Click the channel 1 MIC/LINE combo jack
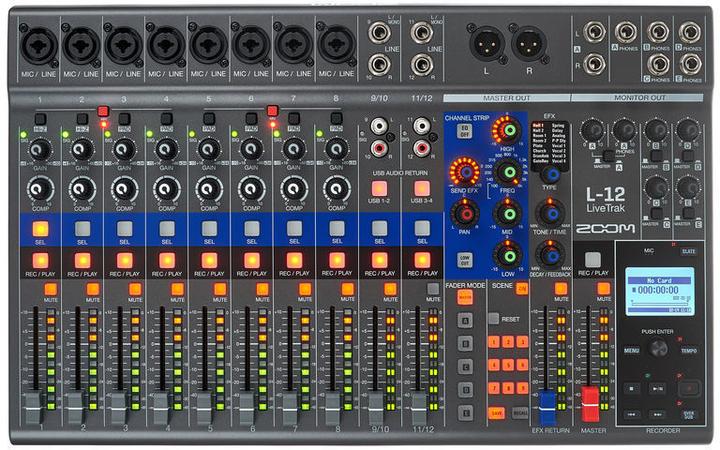720x450 pixels. [39, 45]
